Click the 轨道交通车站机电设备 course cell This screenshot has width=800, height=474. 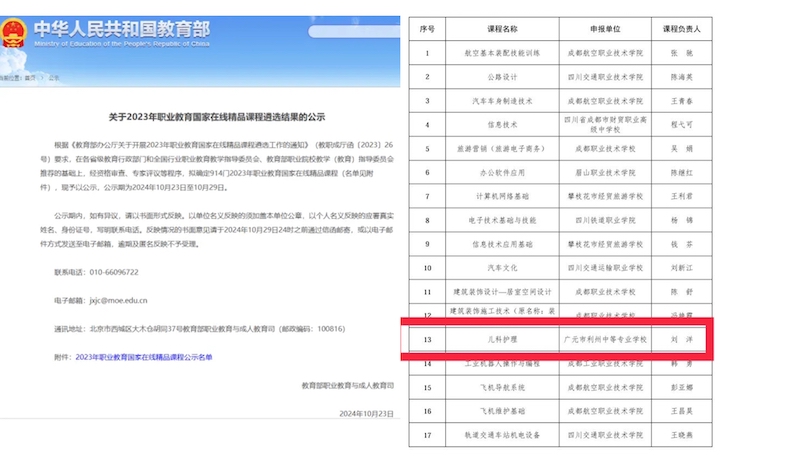502,435
